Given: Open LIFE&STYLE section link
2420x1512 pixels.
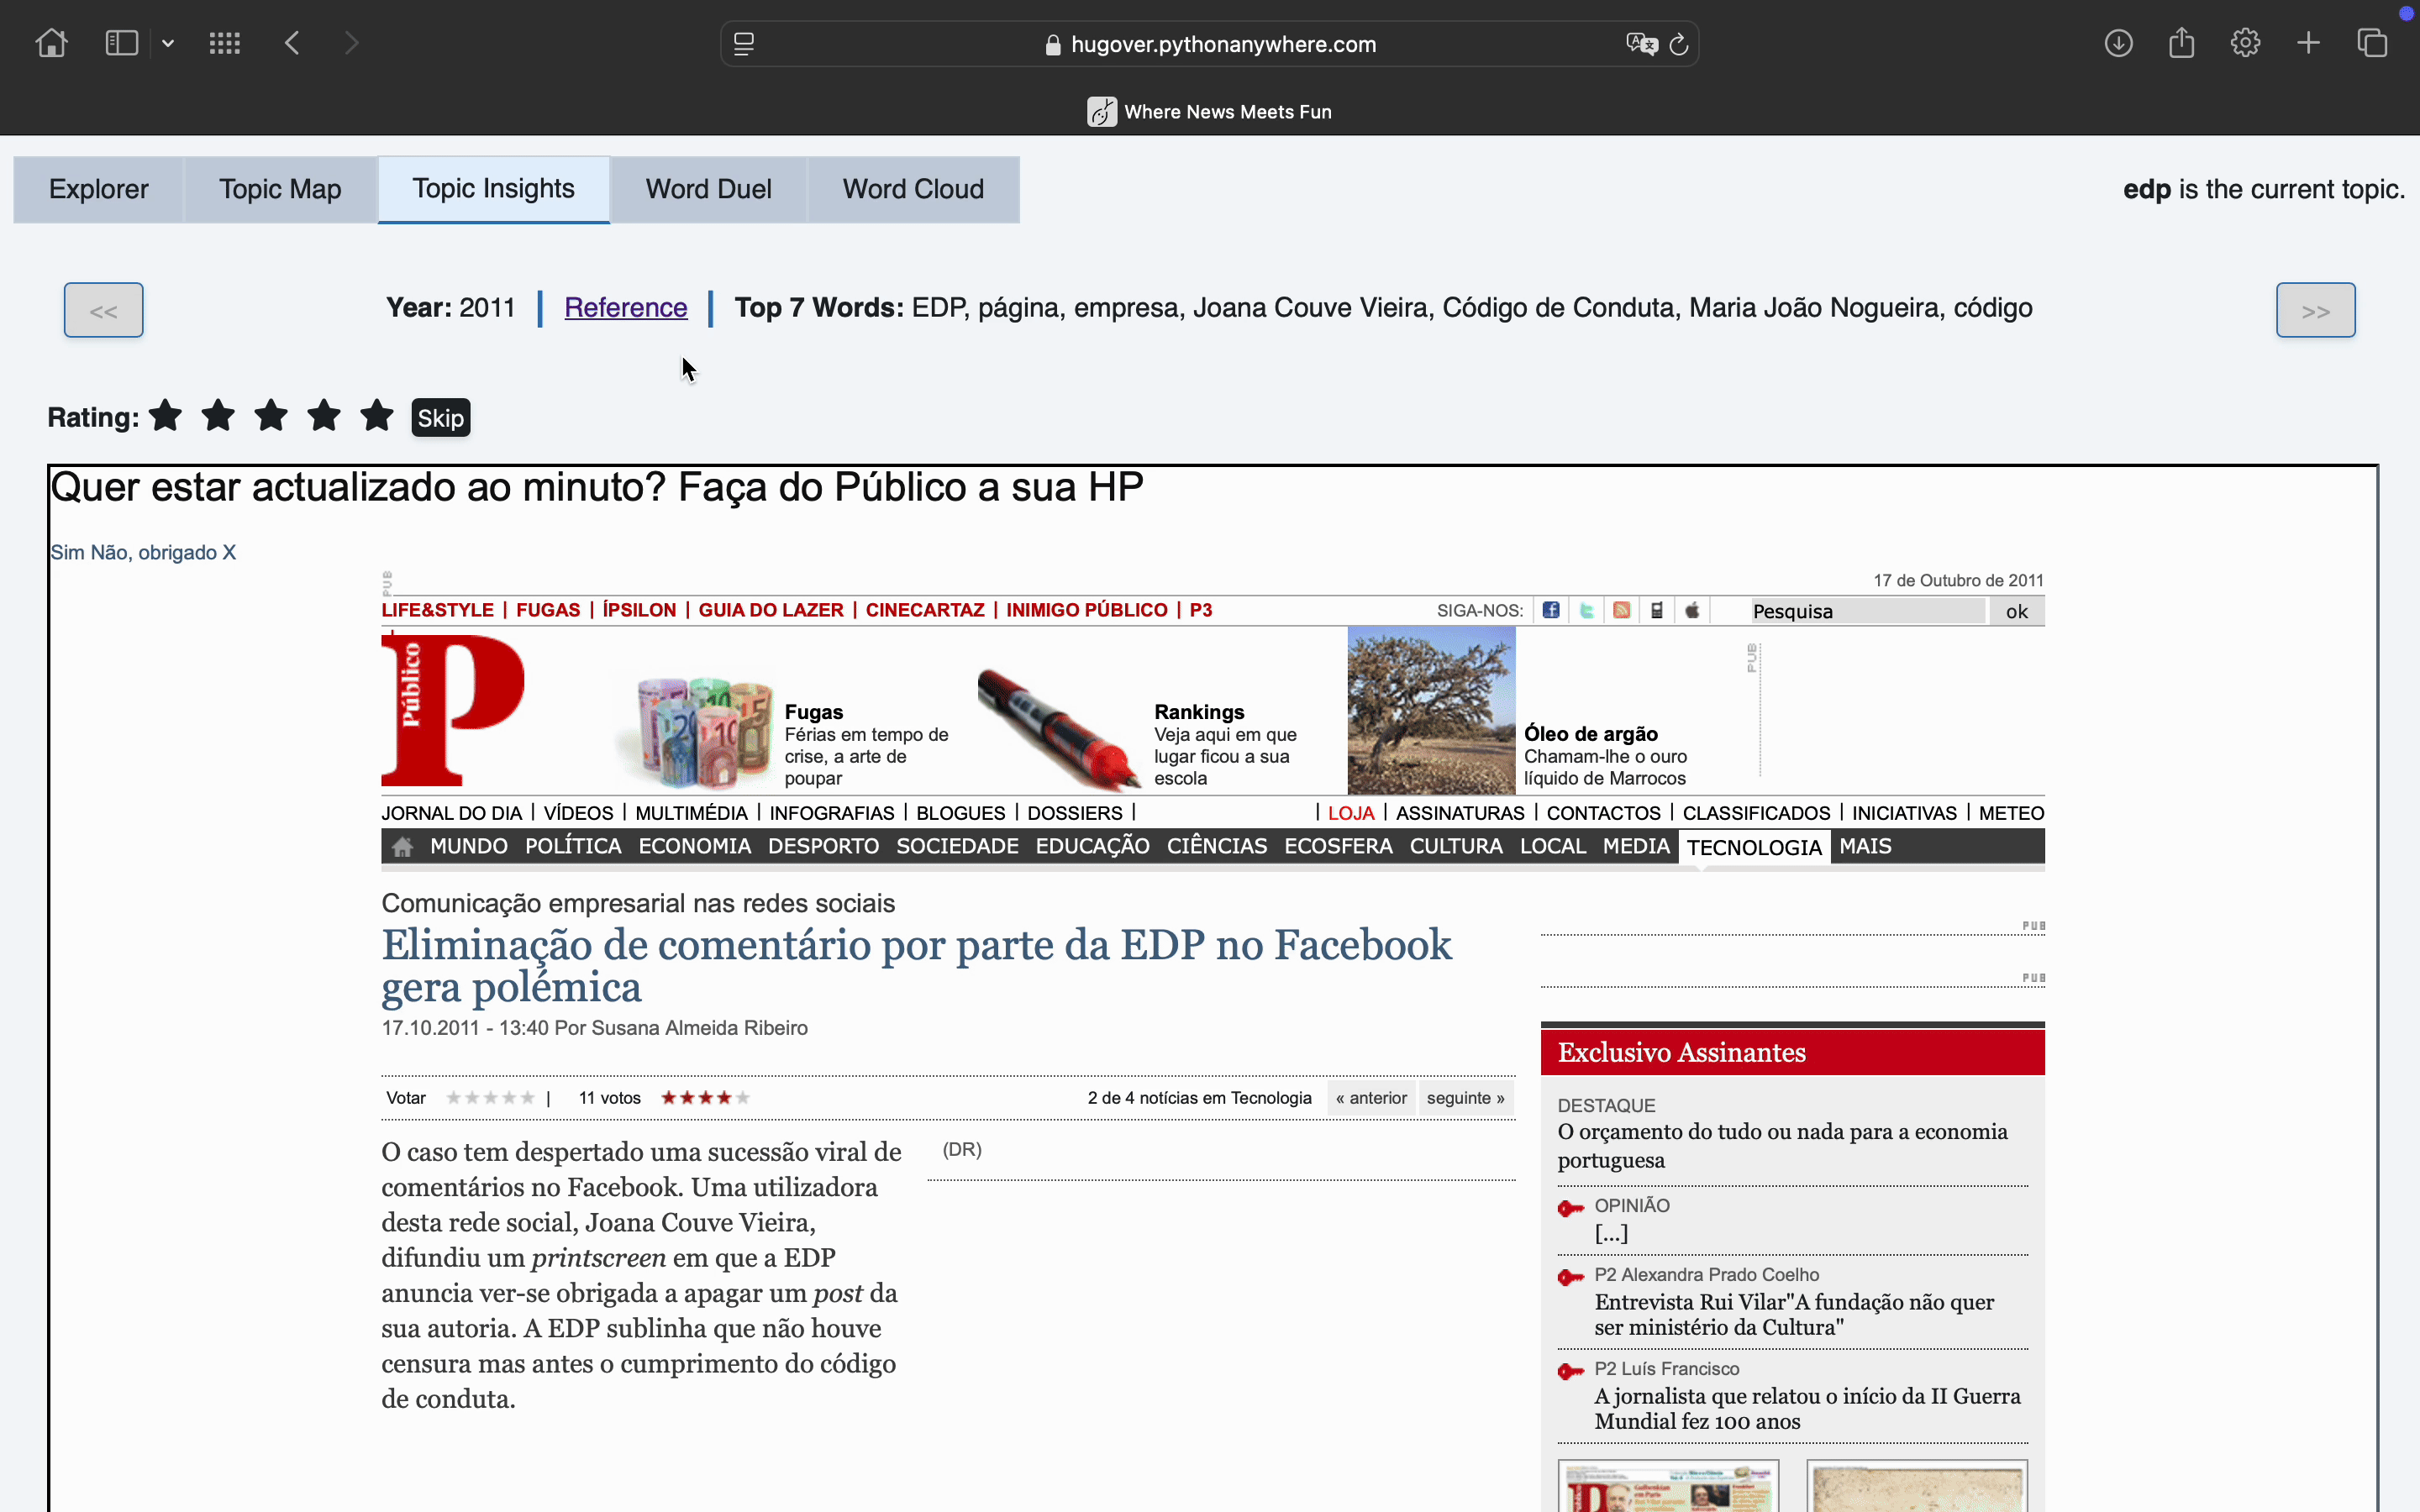Looking at the screenshot, I should click(437, 610).
